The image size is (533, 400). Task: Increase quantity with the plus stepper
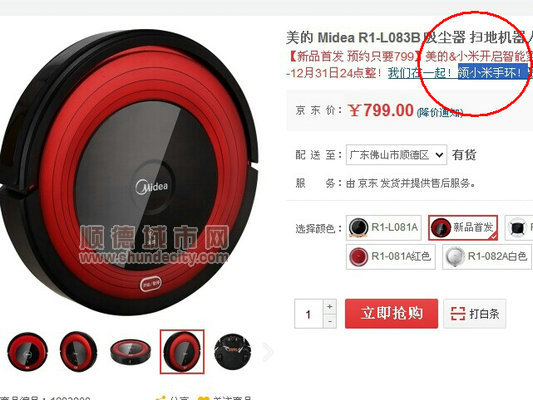[x=329, y=307]
